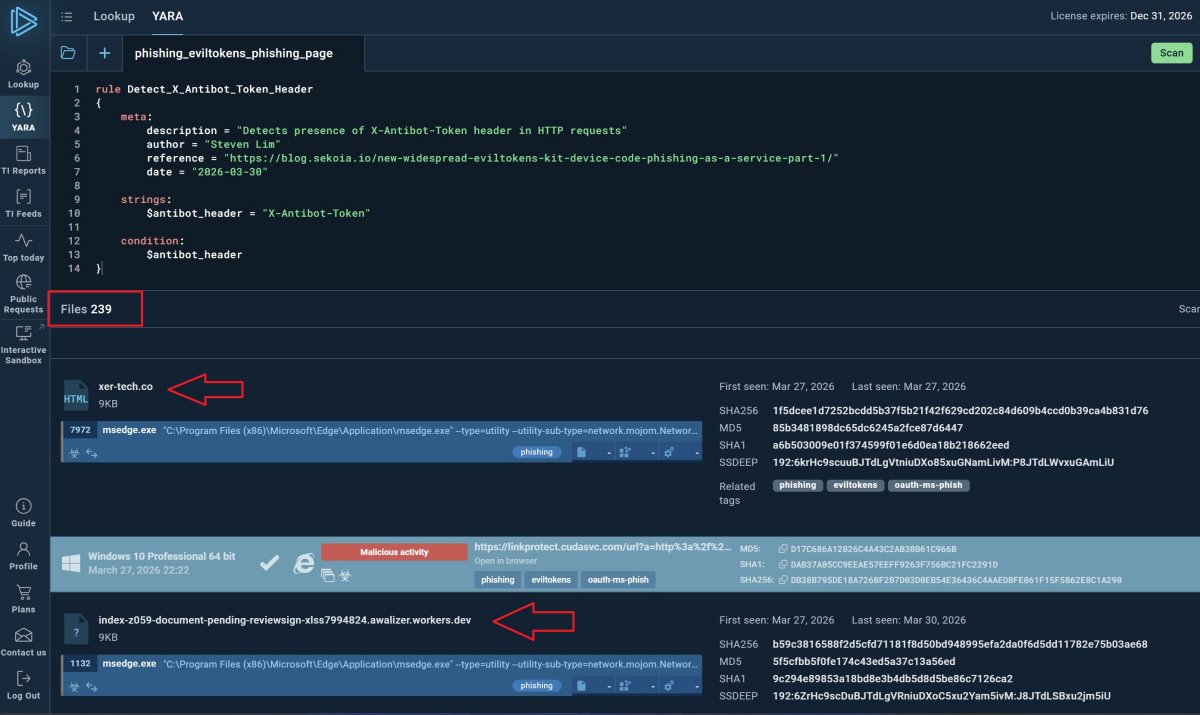The image size is (1200, 715).
Task: Open the Guide in sidebar
Action: click(23, 513)
